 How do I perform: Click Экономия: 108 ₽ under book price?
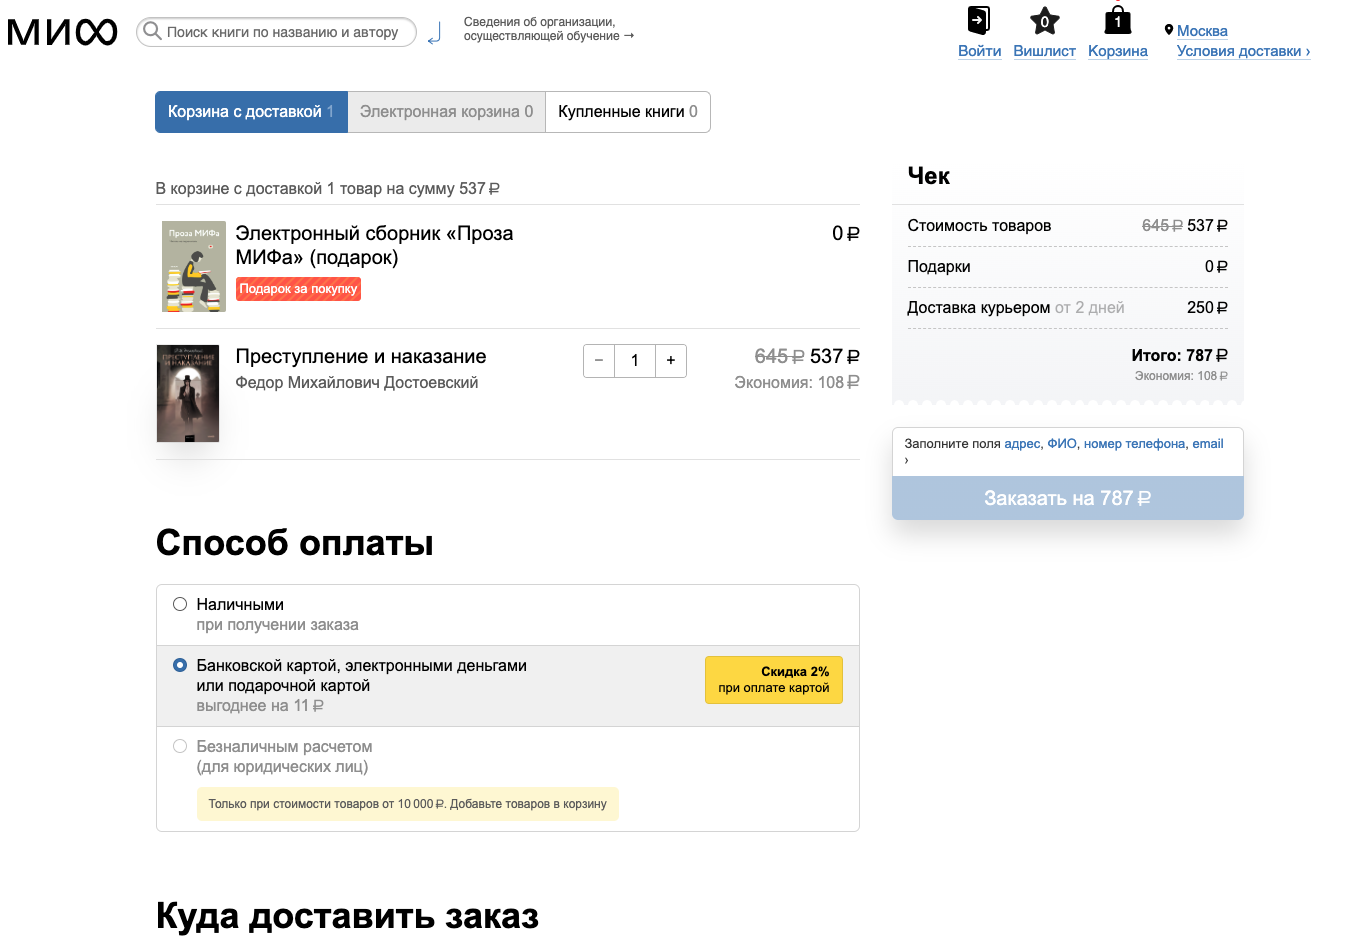pyautogui.click(x=797, y=383)
